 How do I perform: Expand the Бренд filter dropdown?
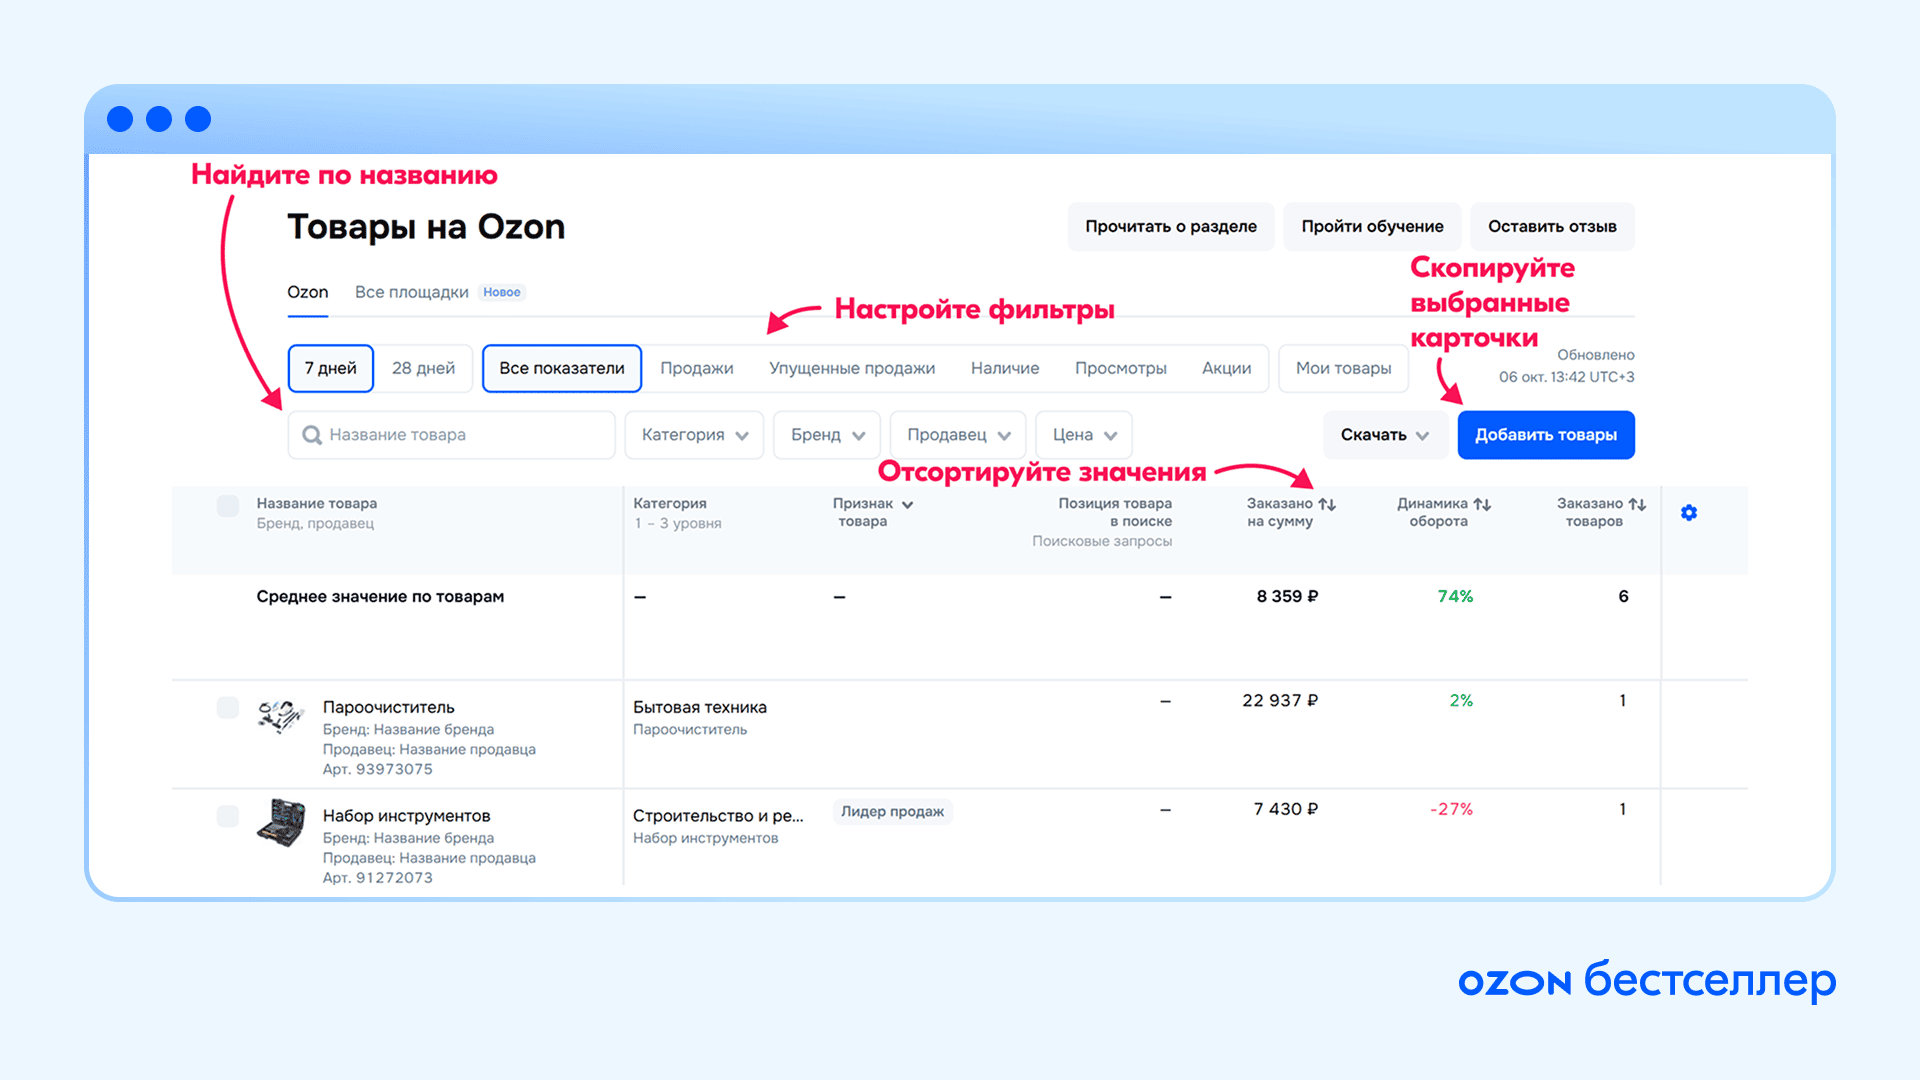coord(827,435)
